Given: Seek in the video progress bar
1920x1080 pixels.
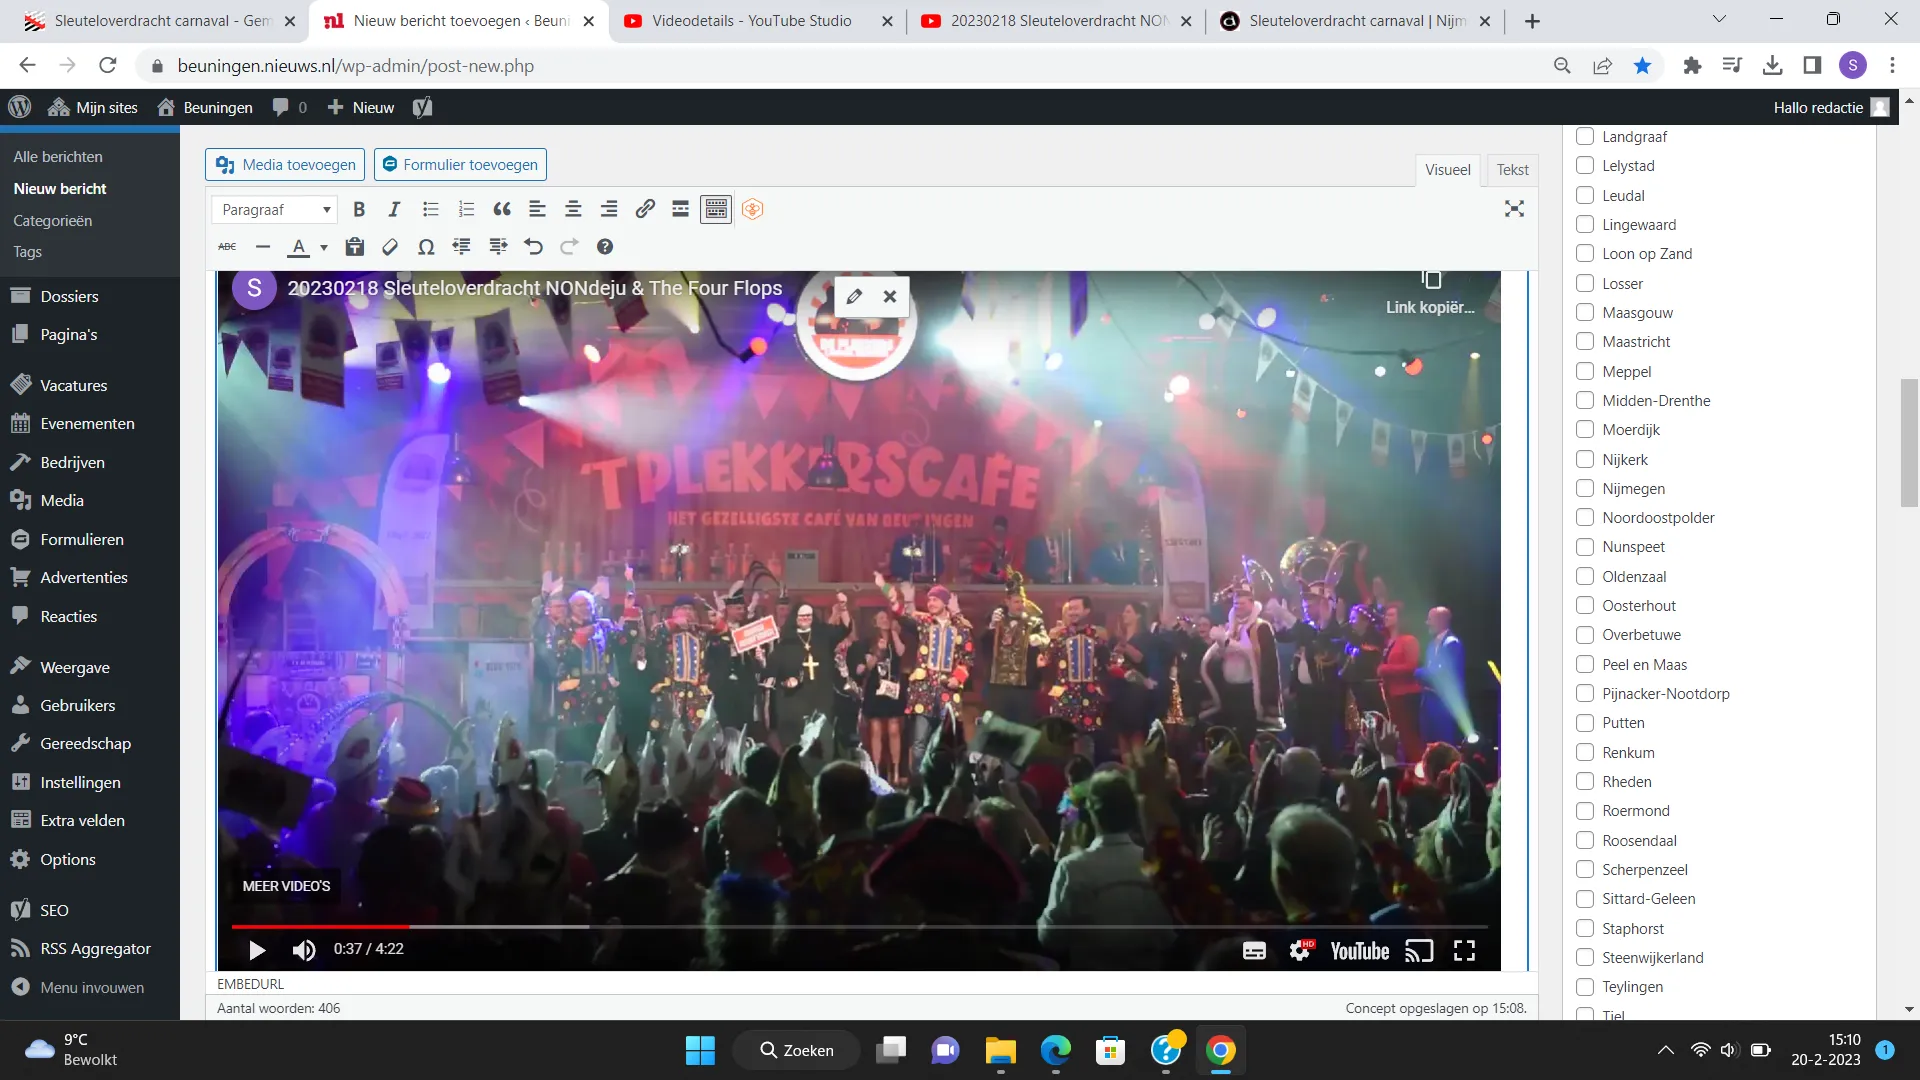Looking at the screenshot, I should [860, 927].
